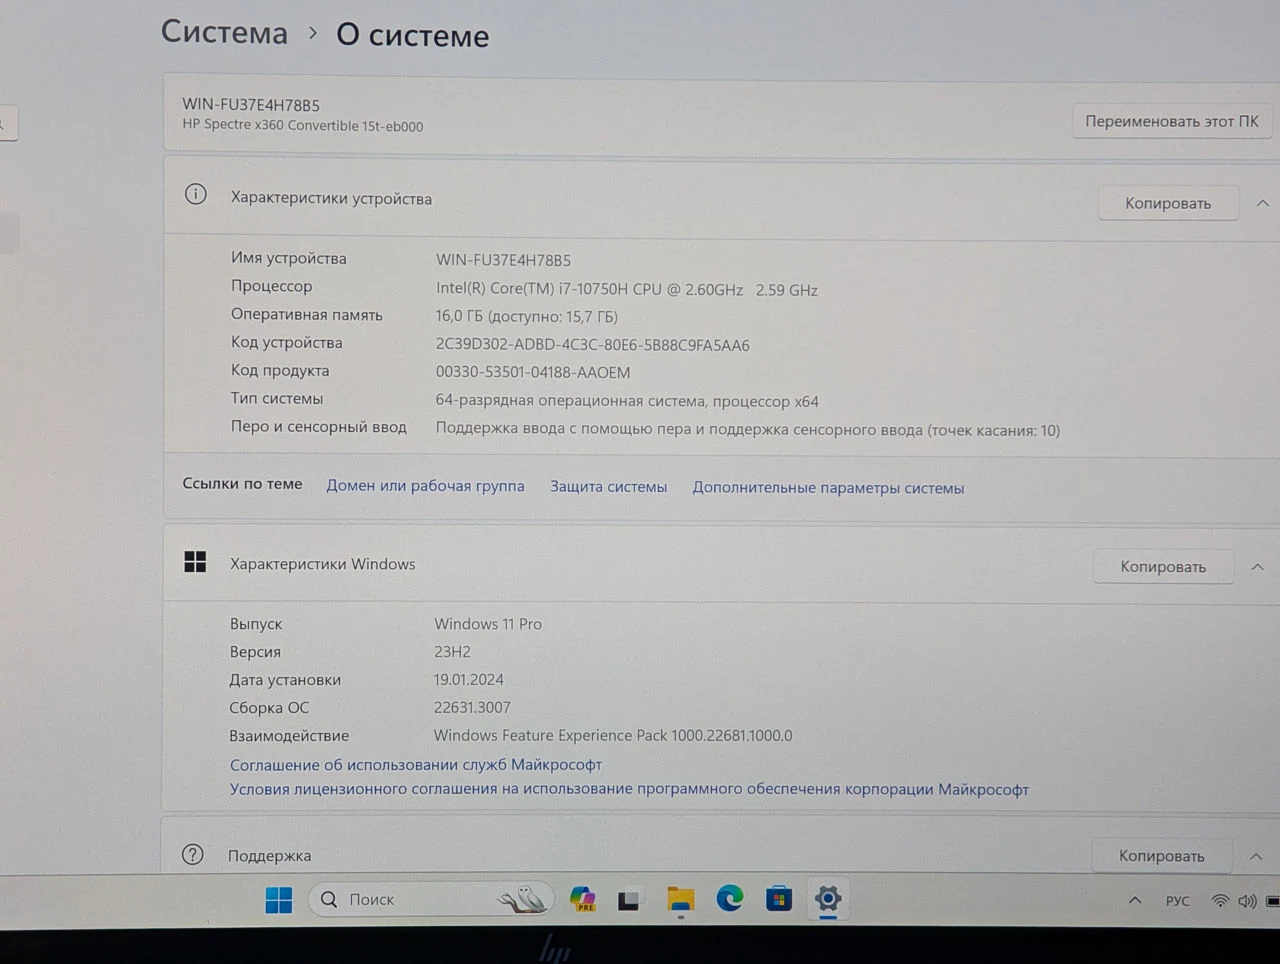Launch Microsoft Edge from the taskbar
Viewport: 1280px width, 964px height.
730,899
